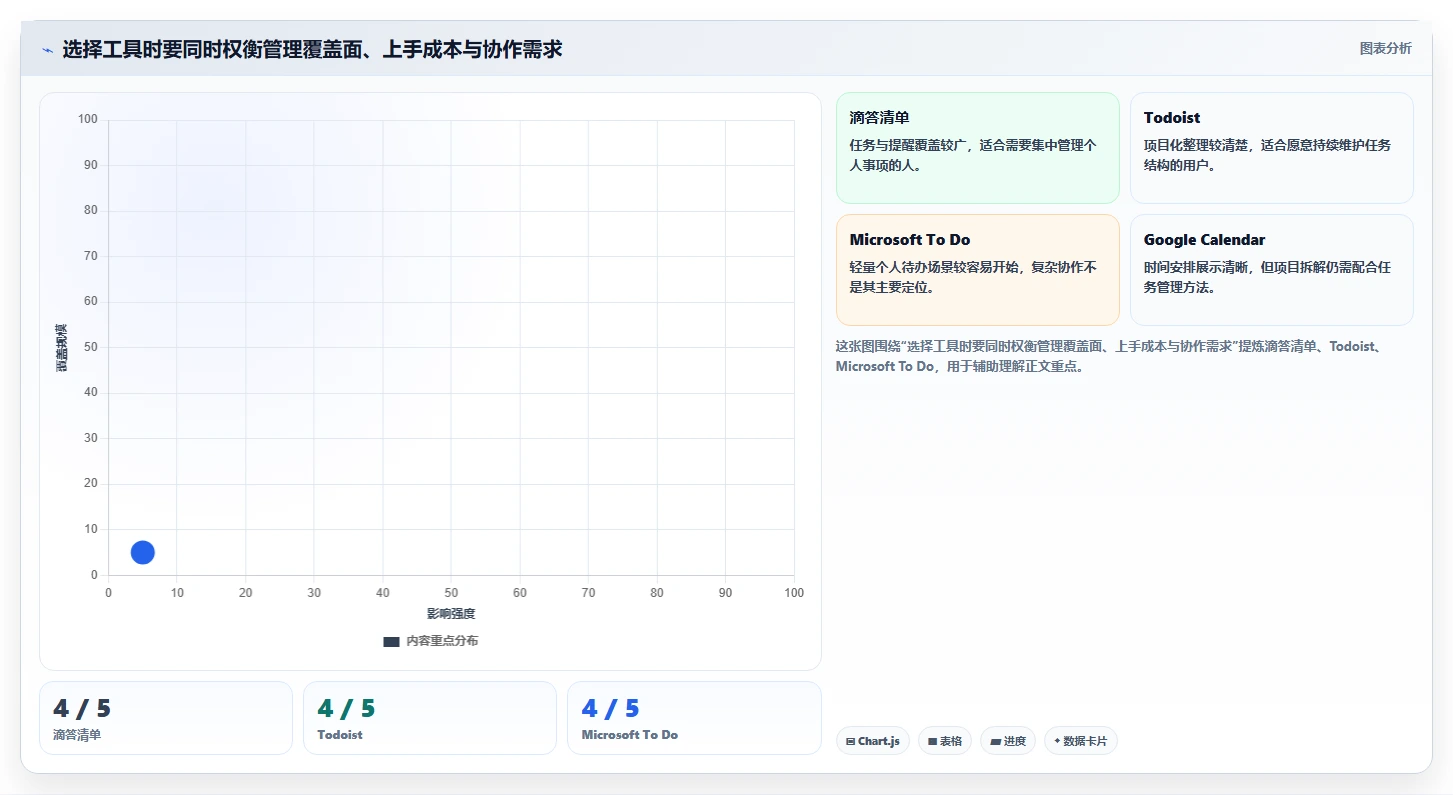Click the Todoist label under the green score

pos(340,735)
